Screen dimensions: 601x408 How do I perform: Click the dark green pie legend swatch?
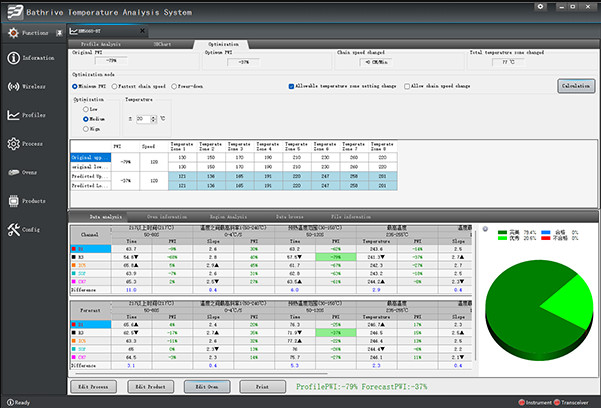click(x=502, y=232)
